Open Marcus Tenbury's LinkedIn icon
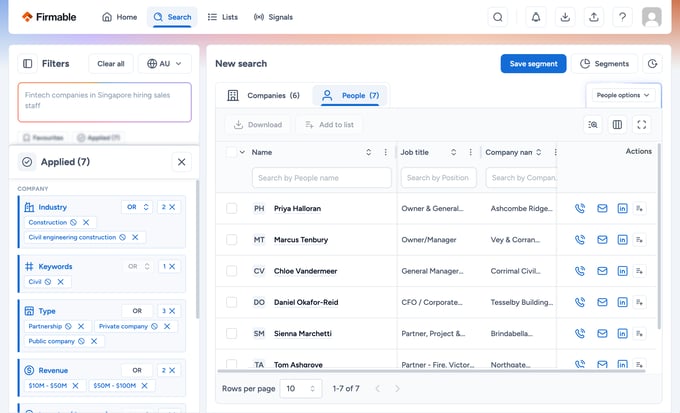680x413 pixels. pyautogui.click(x=622, y=240)
